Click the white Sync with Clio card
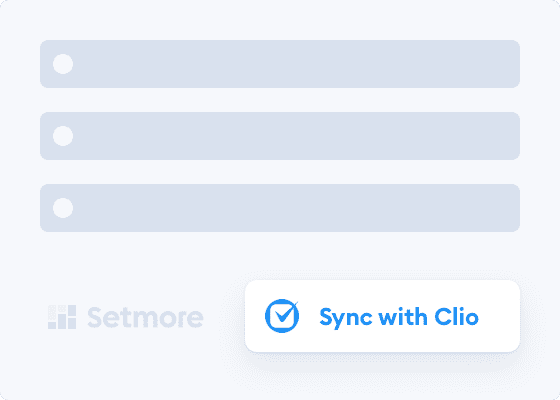The image size is (560, 400). [x=382, y=316]
